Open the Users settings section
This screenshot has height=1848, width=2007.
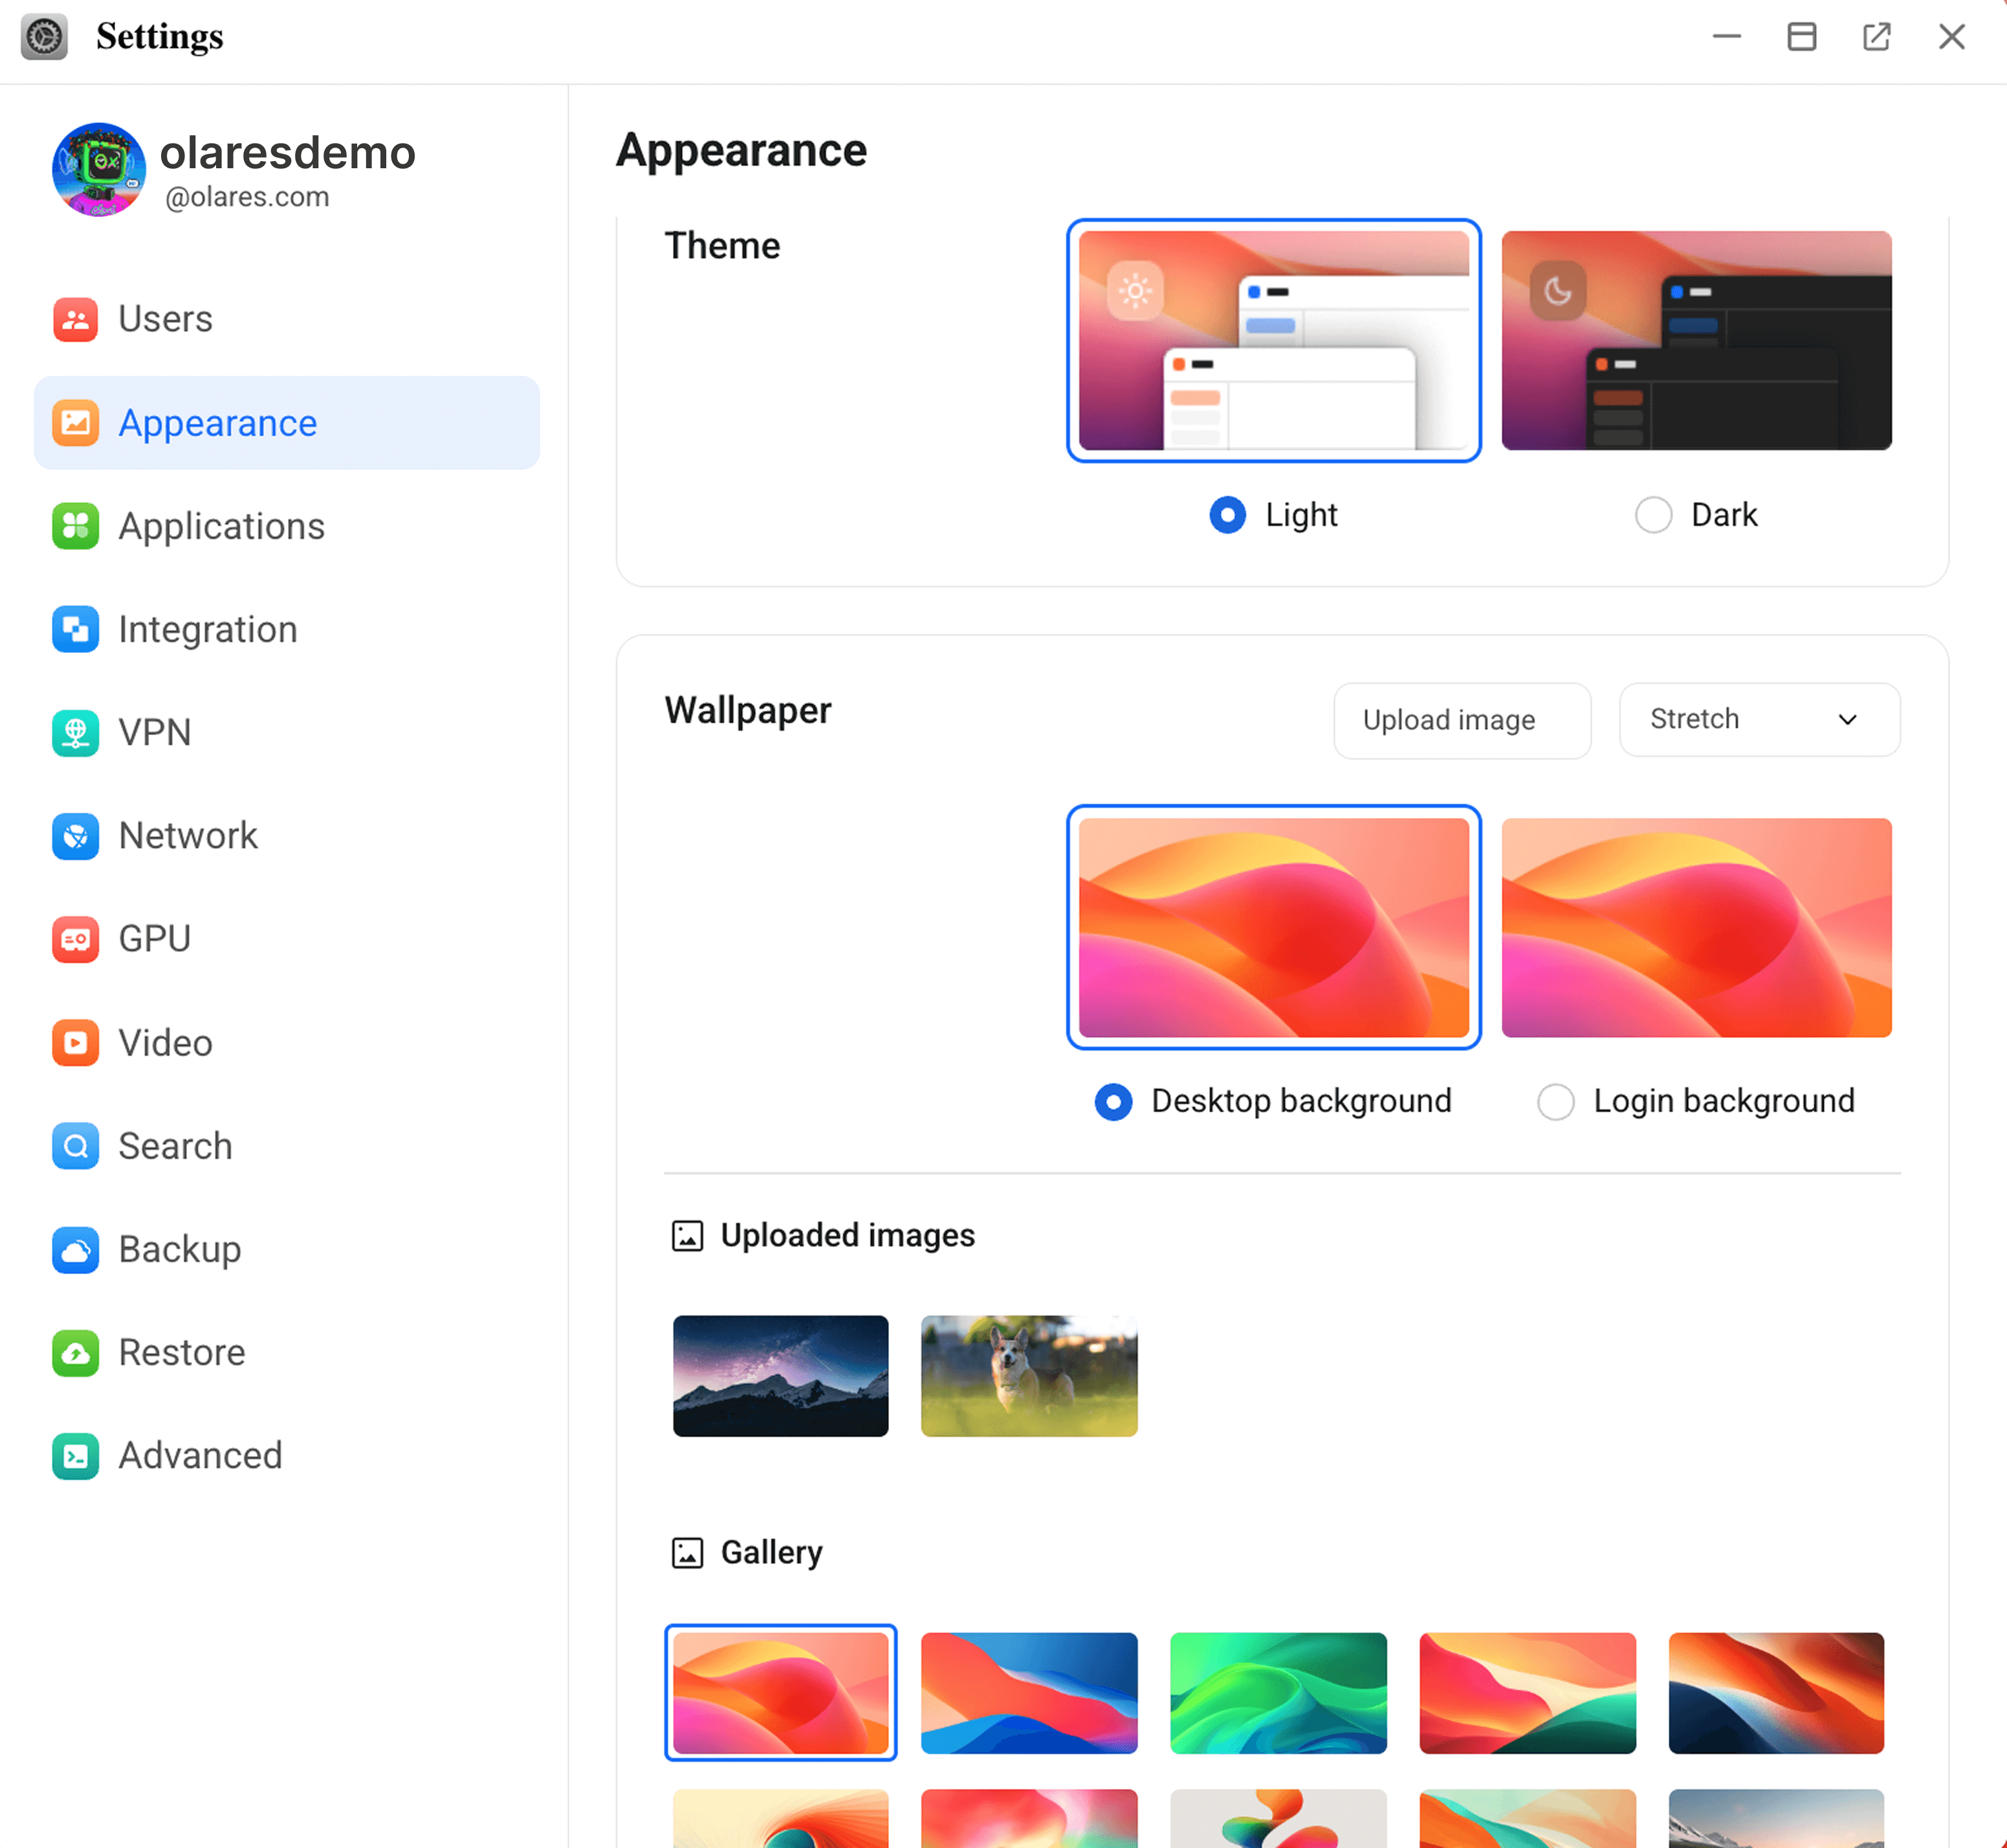[x=165, y=319]
